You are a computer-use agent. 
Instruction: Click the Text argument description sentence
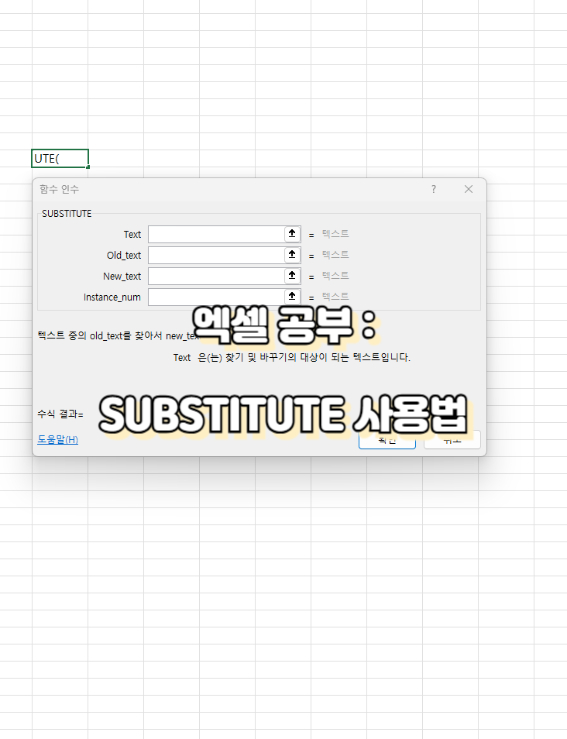click(292, 357)
